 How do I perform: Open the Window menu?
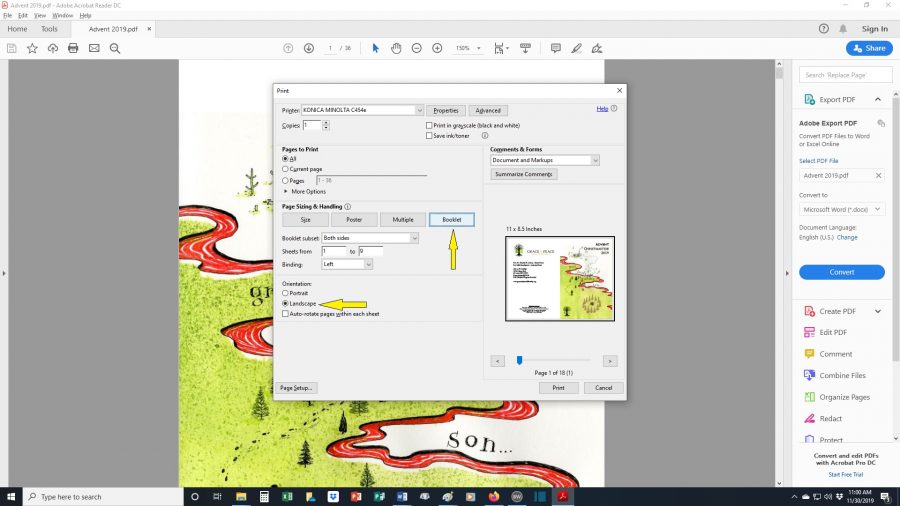click(62, 16)
